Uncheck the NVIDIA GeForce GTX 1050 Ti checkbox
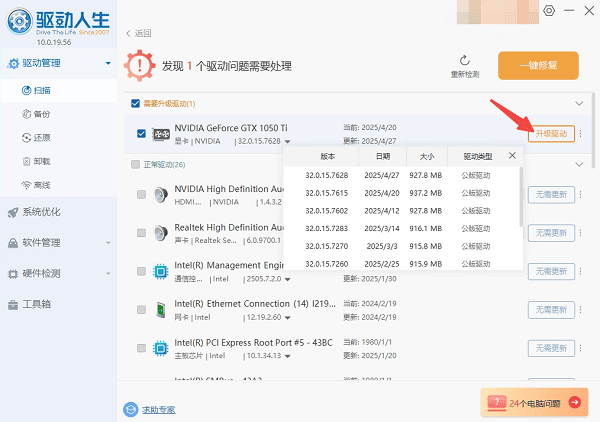This screenshot has height=422, width=600. [141, 133]
